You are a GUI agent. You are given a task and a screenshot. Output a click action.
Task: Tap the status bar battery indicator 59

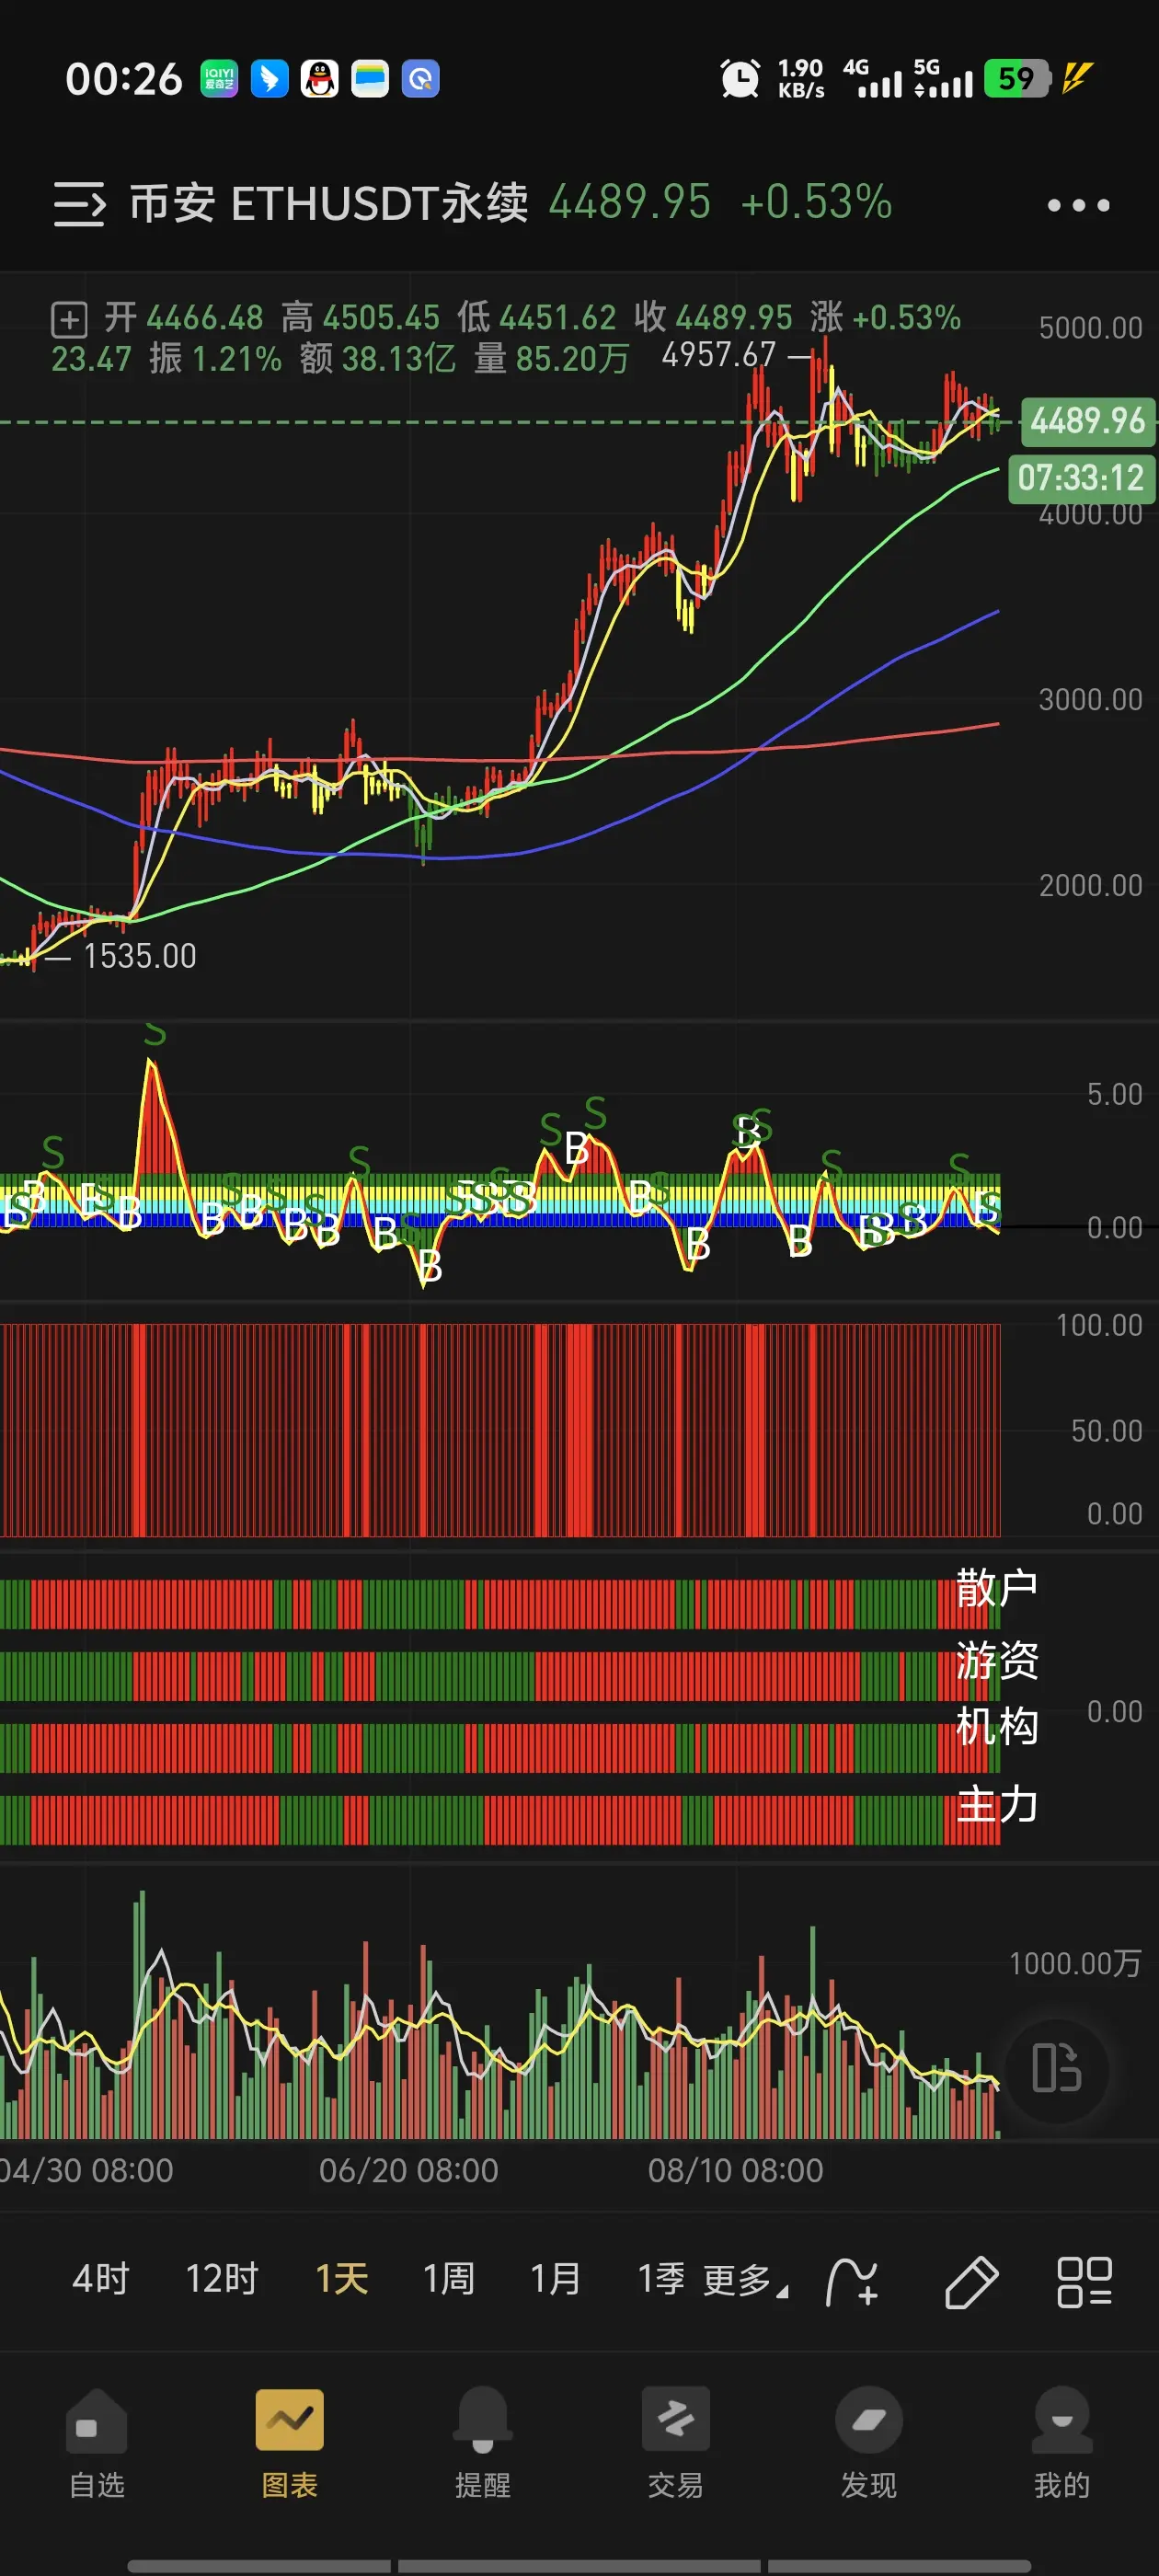pos(1017,78)
